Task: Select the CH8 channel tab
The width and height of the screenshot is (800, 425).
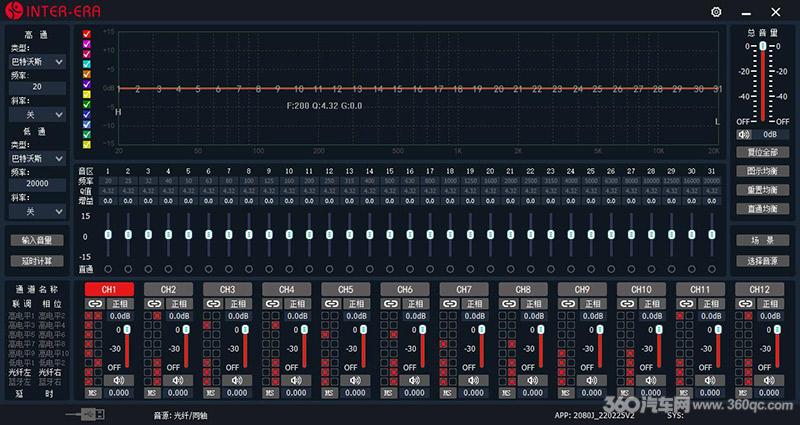Action: click(x=523, y=289)
